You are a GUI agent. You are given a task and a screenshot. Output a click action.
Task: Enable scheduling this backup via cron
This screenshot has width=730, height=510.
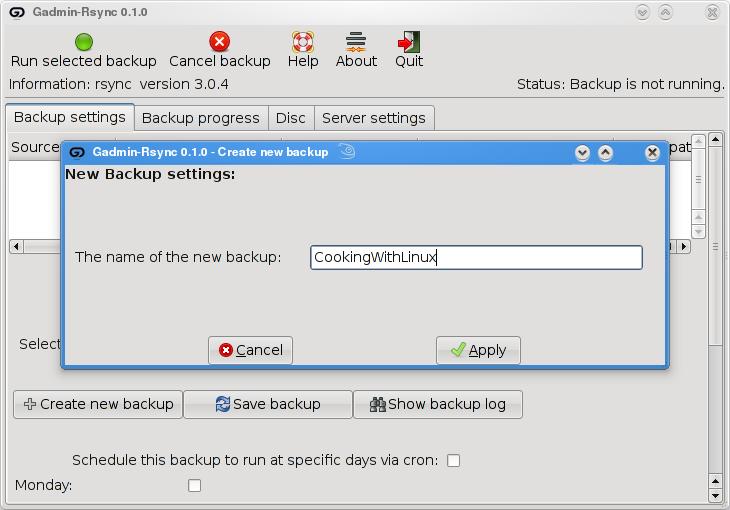click(453, 461)
